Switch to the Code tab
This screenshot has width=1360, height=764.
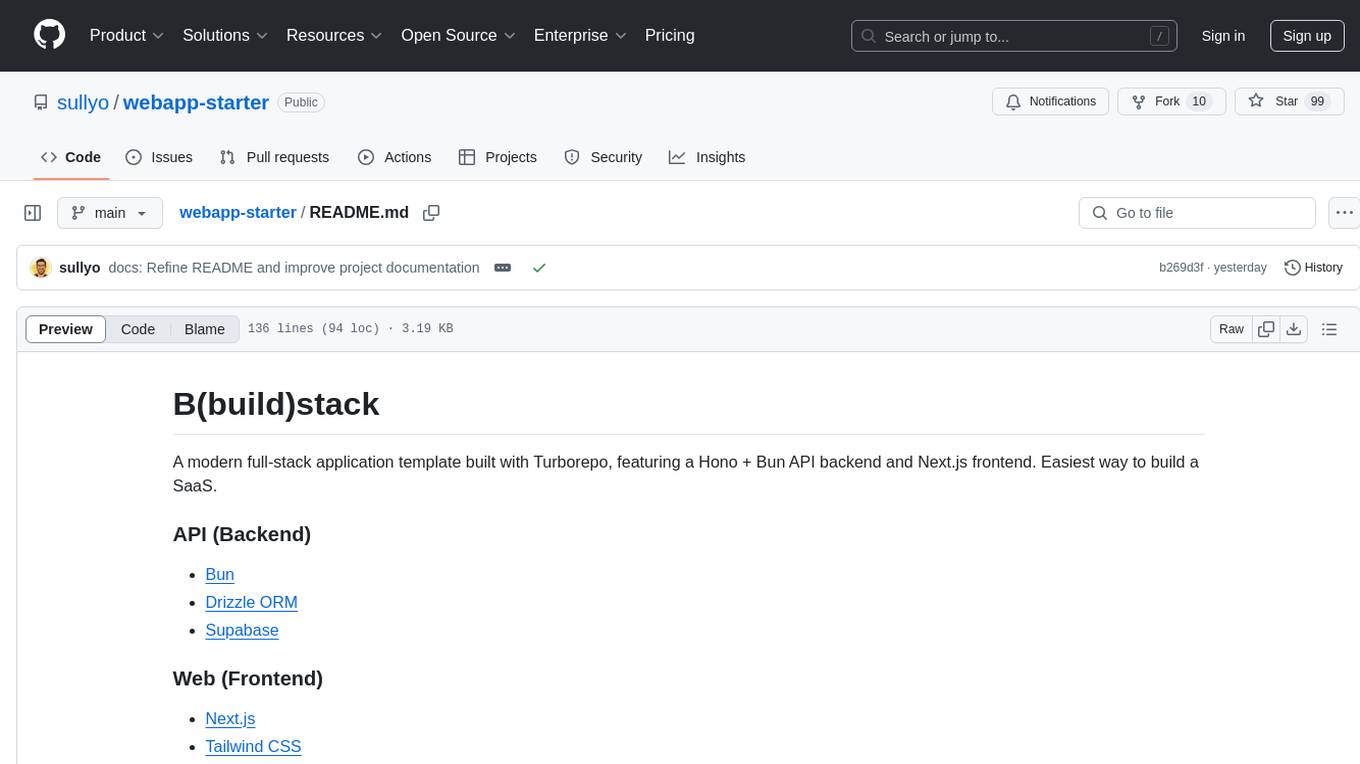point(70,157)
